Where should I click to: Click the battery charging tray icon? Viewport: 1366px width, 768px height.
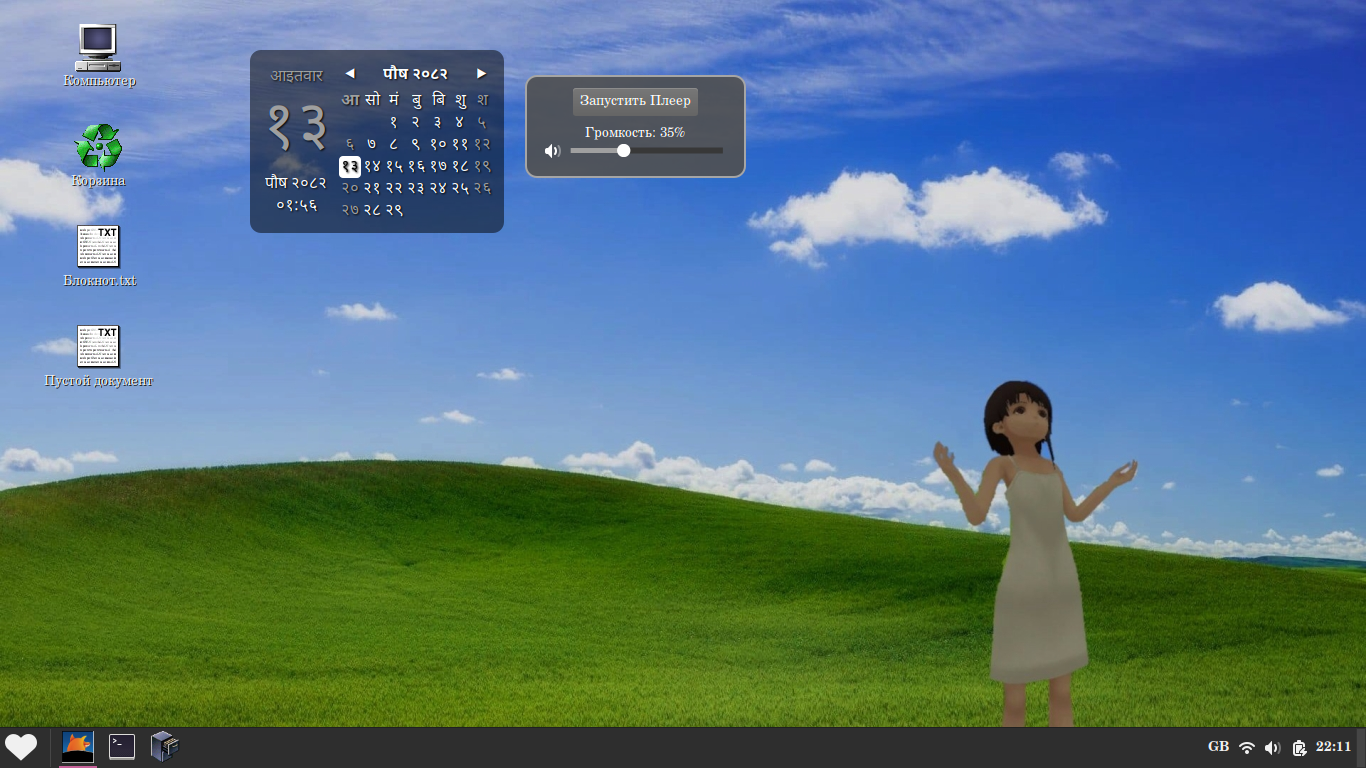(1299, 748)
